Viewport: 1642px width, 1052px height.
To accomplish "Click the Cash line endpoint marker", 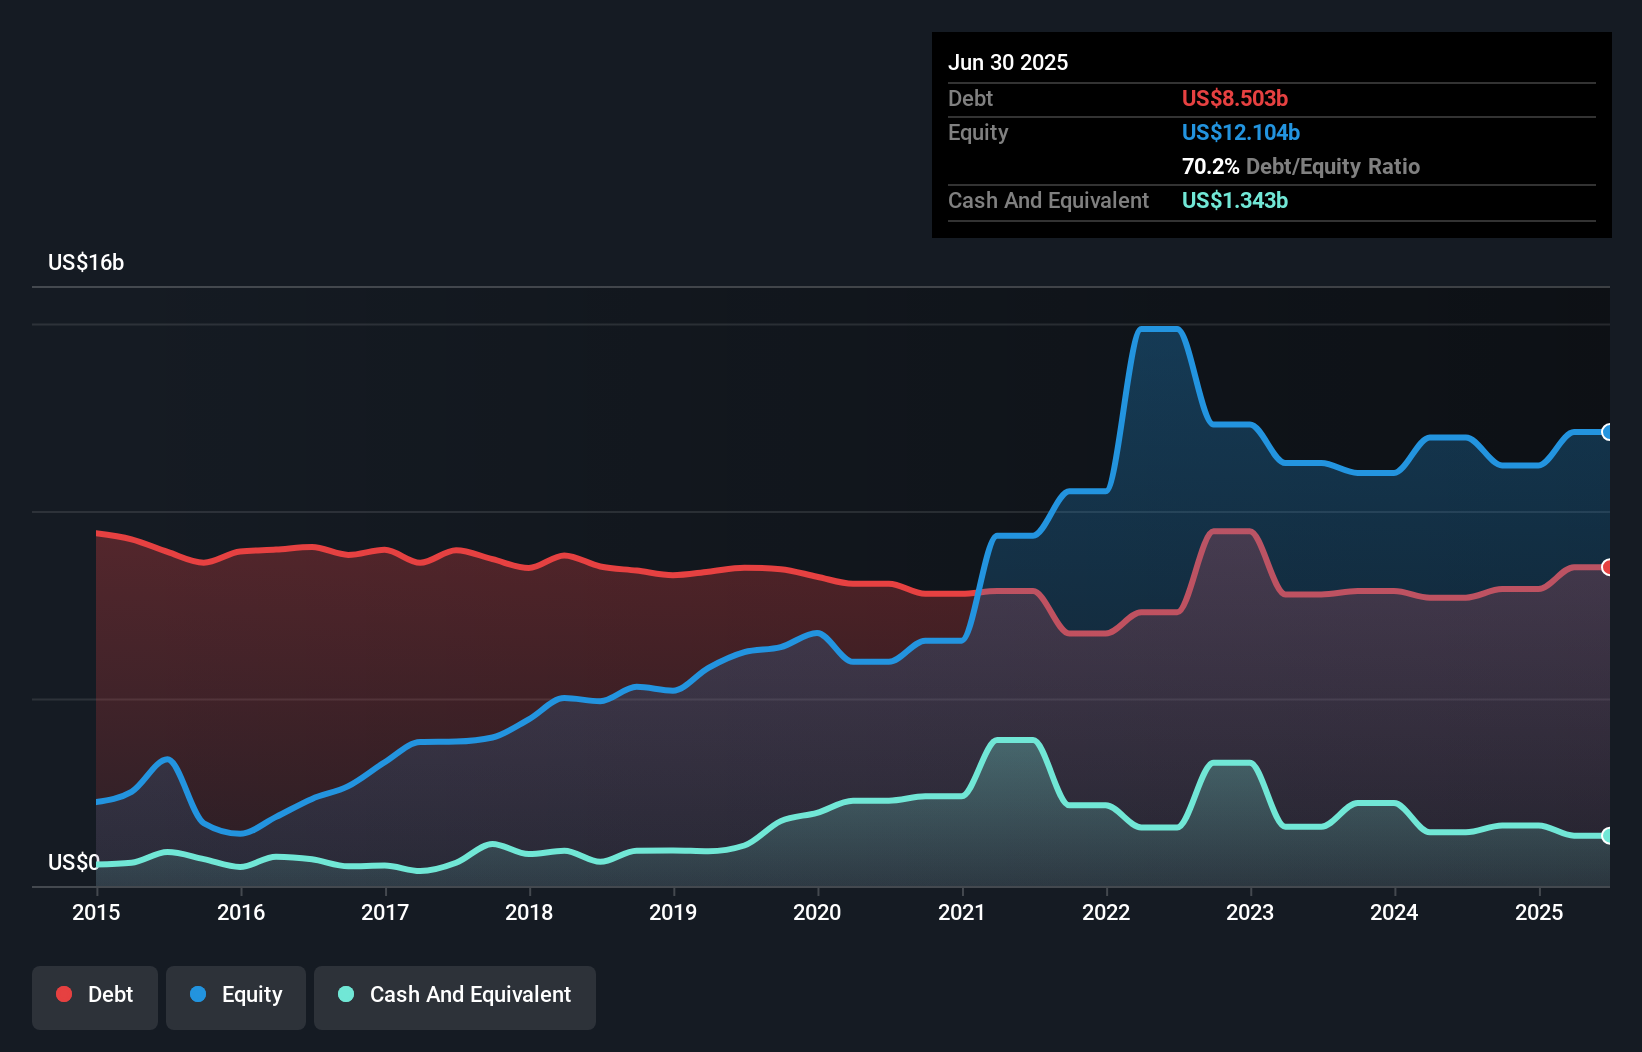I will click(x=1608, y=835).
